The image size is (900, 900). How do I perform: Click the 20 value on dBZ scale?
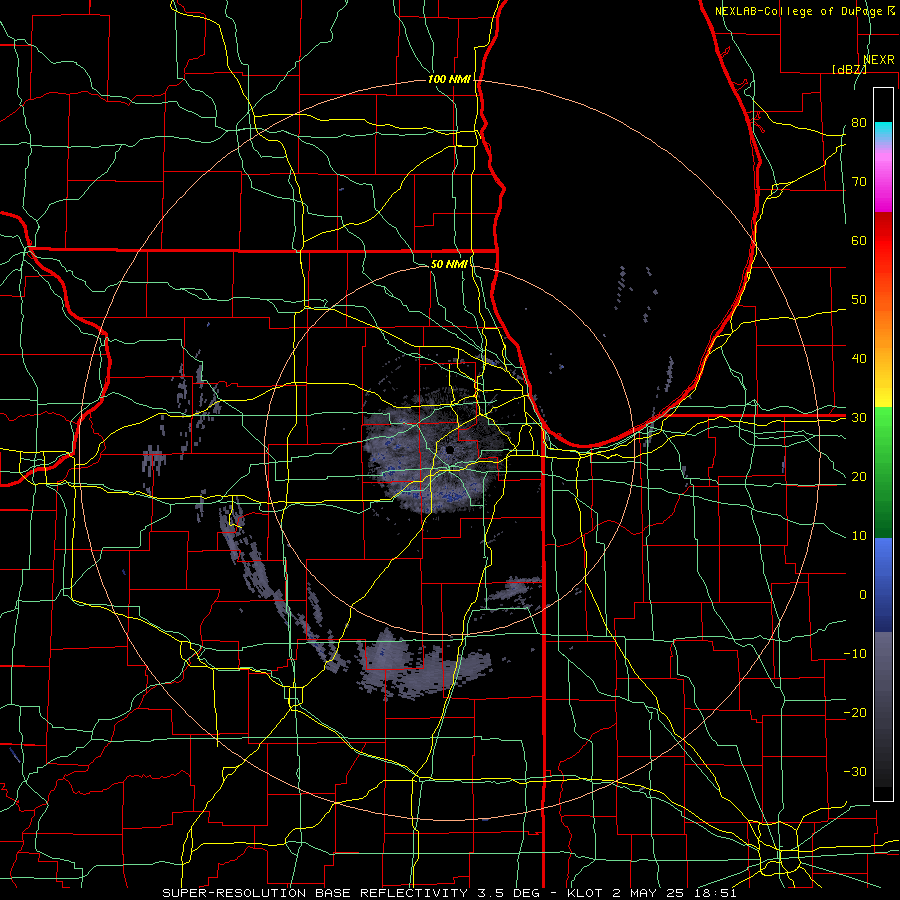(x=859, y=477)
